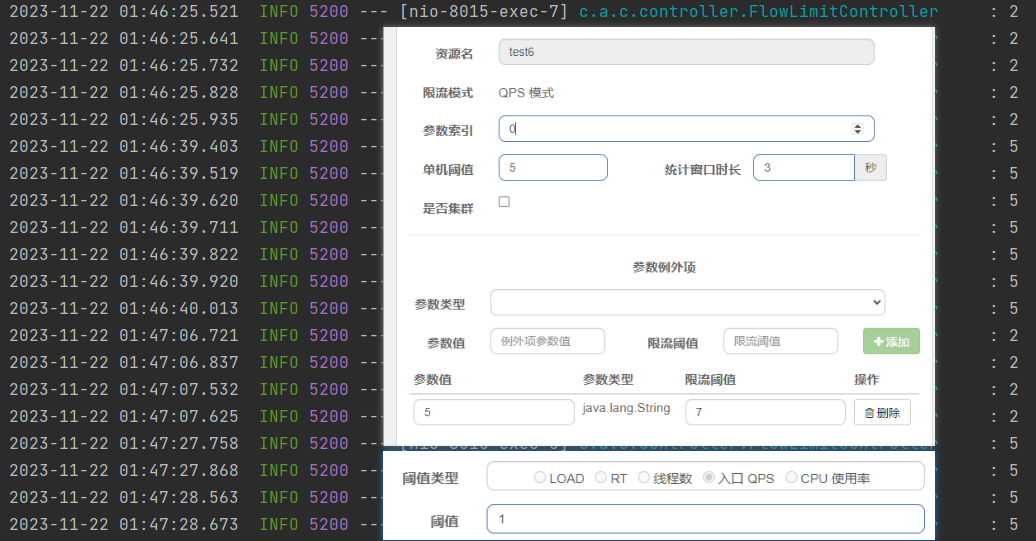Toggle the 是否集群 checkbox
This screenshot has width=1036, height=541.
point(504,202)
